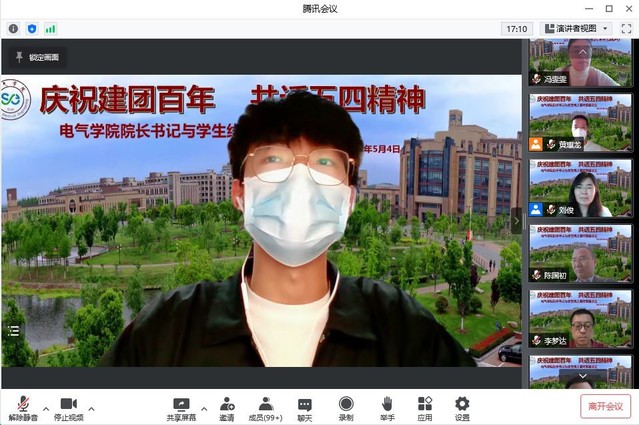Open the chat (聊天) panel

point(305,407)
